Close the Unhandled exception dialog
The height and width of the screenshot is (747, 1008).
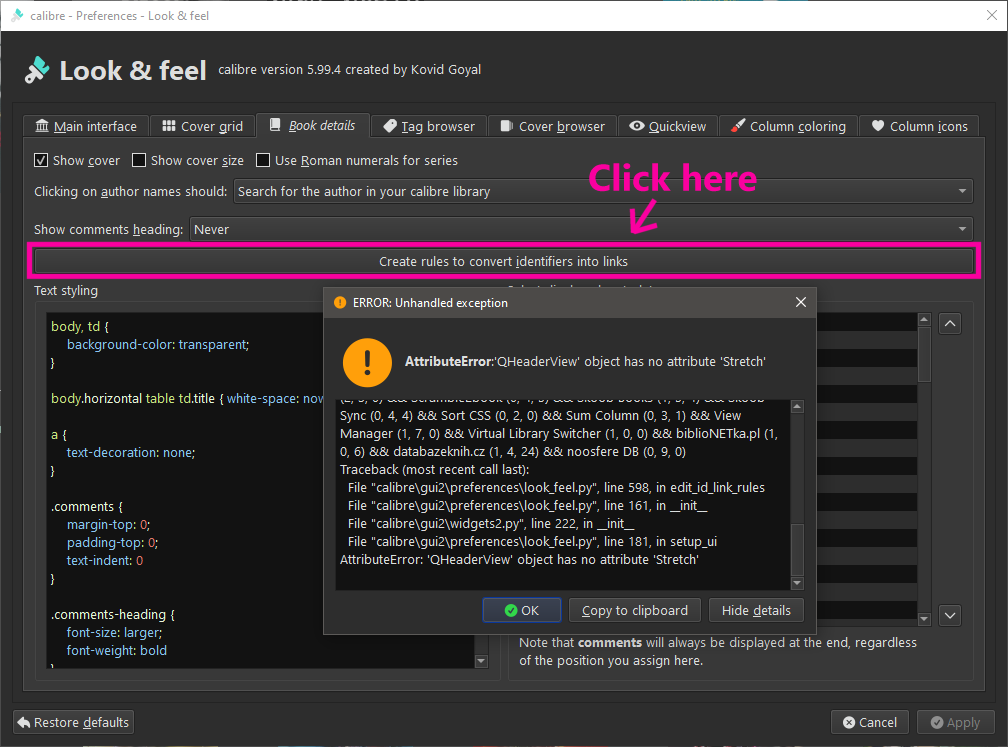click(x=800, y=302)
